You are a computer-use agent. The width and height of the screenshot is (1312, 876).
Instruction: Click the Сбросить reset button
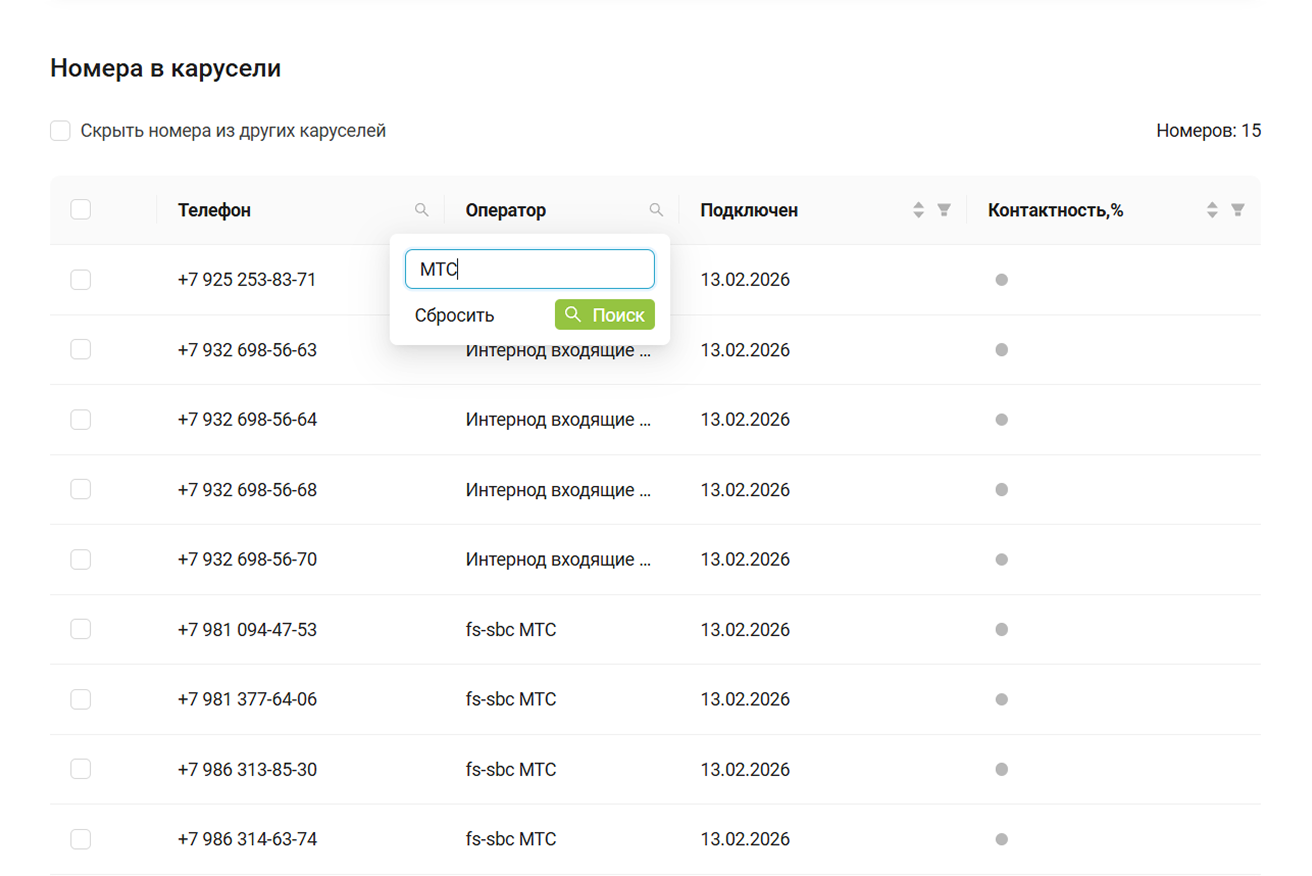[454, 315]
